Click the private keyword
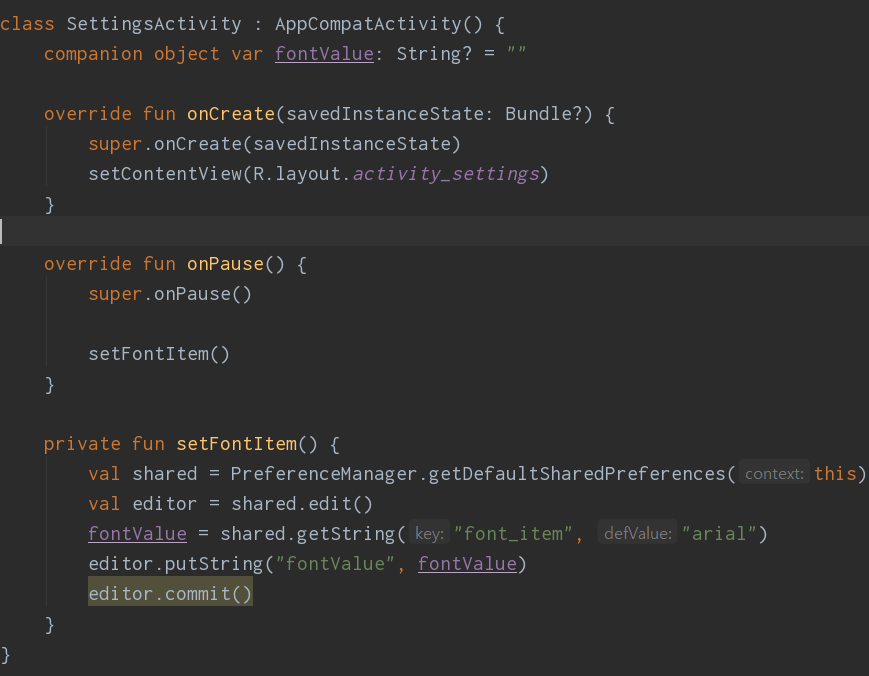This screenshot has height=676, width=869. (x=82, y=444)
